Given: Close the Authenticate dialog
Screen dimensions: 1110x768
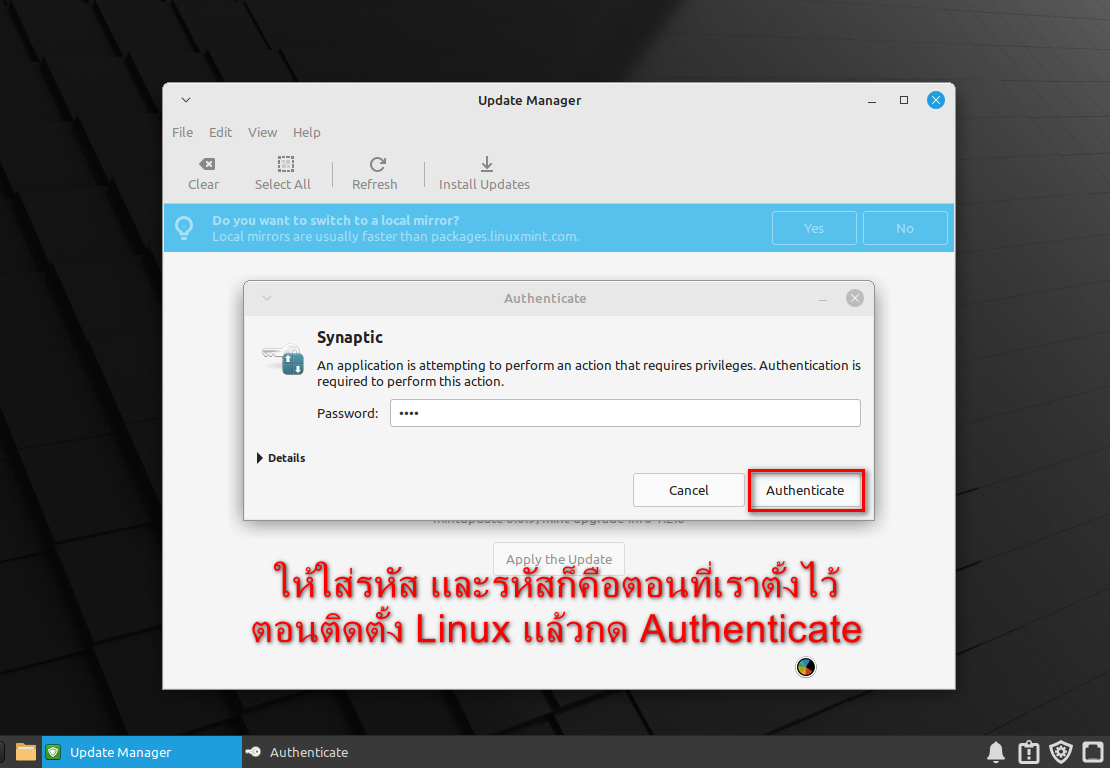Looking at the screenshot, I should pos(854,298).
